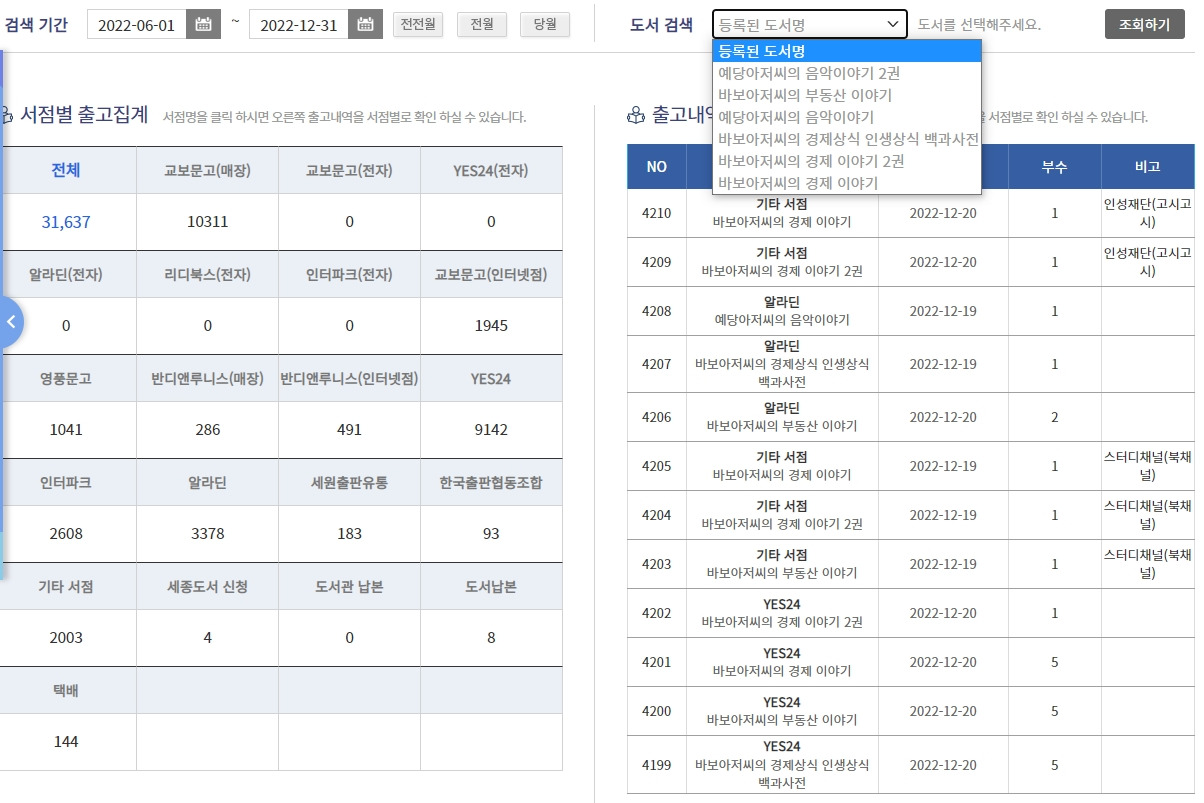Click the 조회하기 search button
Screen dimensions: 1204x803
[x=1144, y=24]
